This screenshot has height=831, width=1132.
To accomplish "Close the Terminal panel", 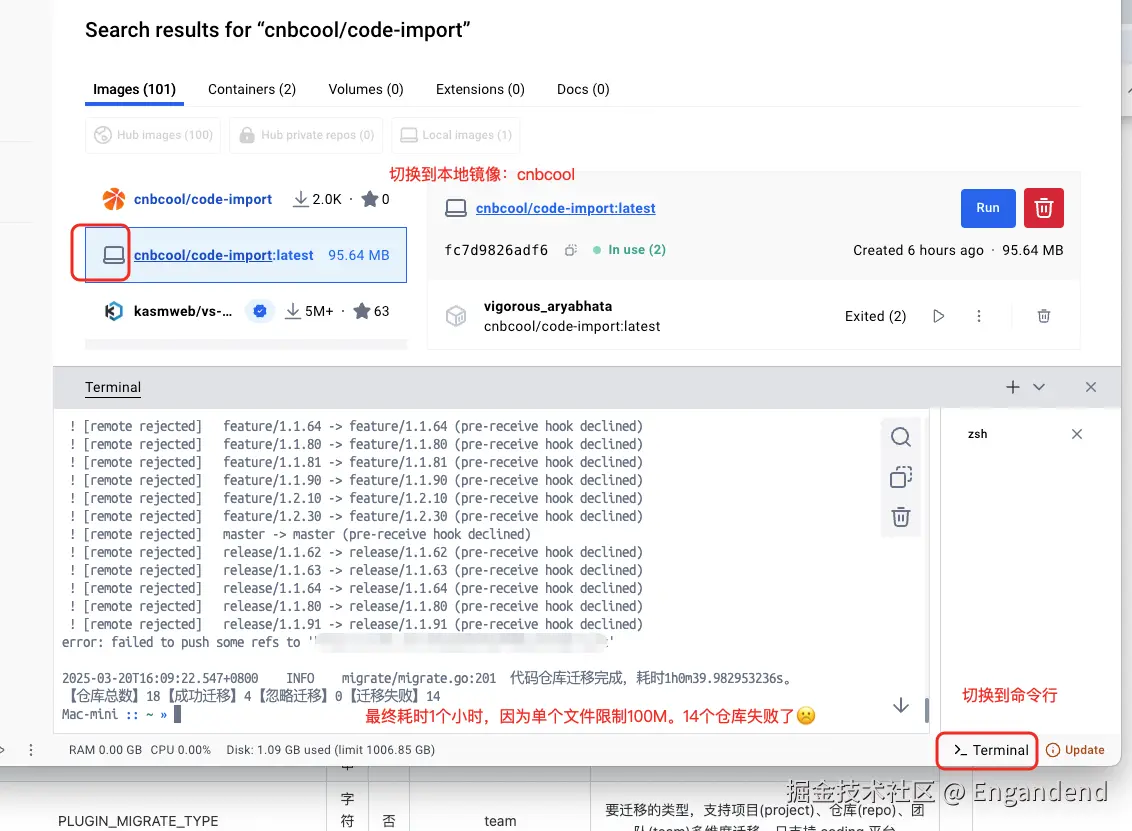I will click(x=1091, y=387).
